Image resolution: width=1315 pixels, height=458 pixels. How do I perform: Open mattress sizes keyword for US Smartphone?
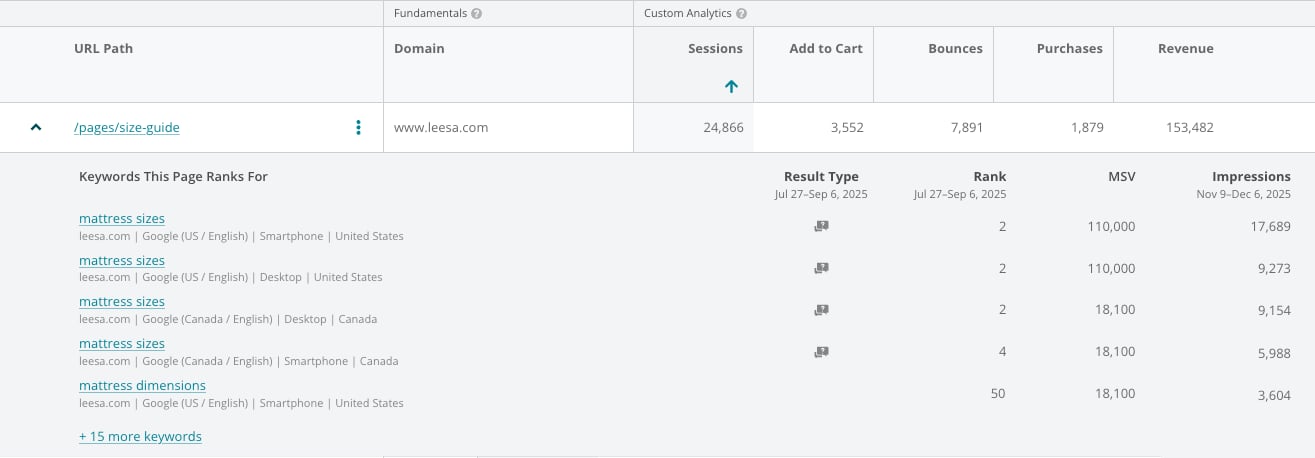[122, 219]
